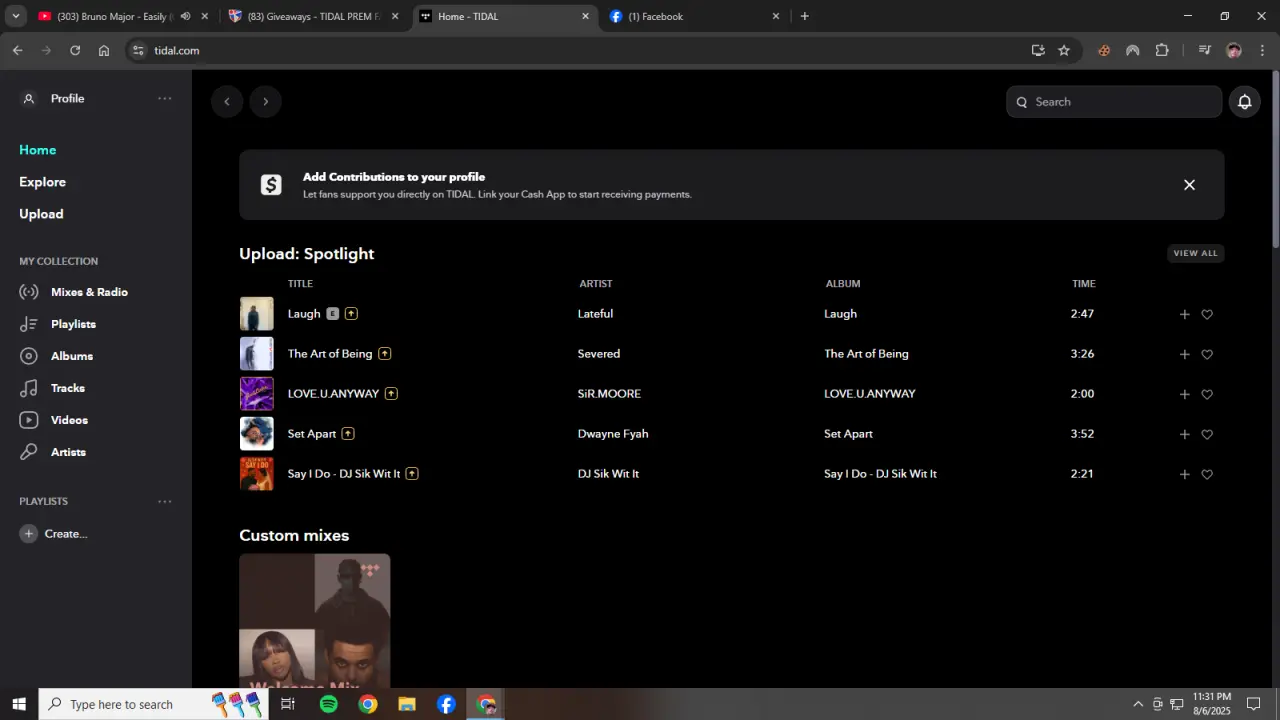Open artist Severed
Image resolution: width=1280 pixels, height=720 pixels.
tap(599, 354)
